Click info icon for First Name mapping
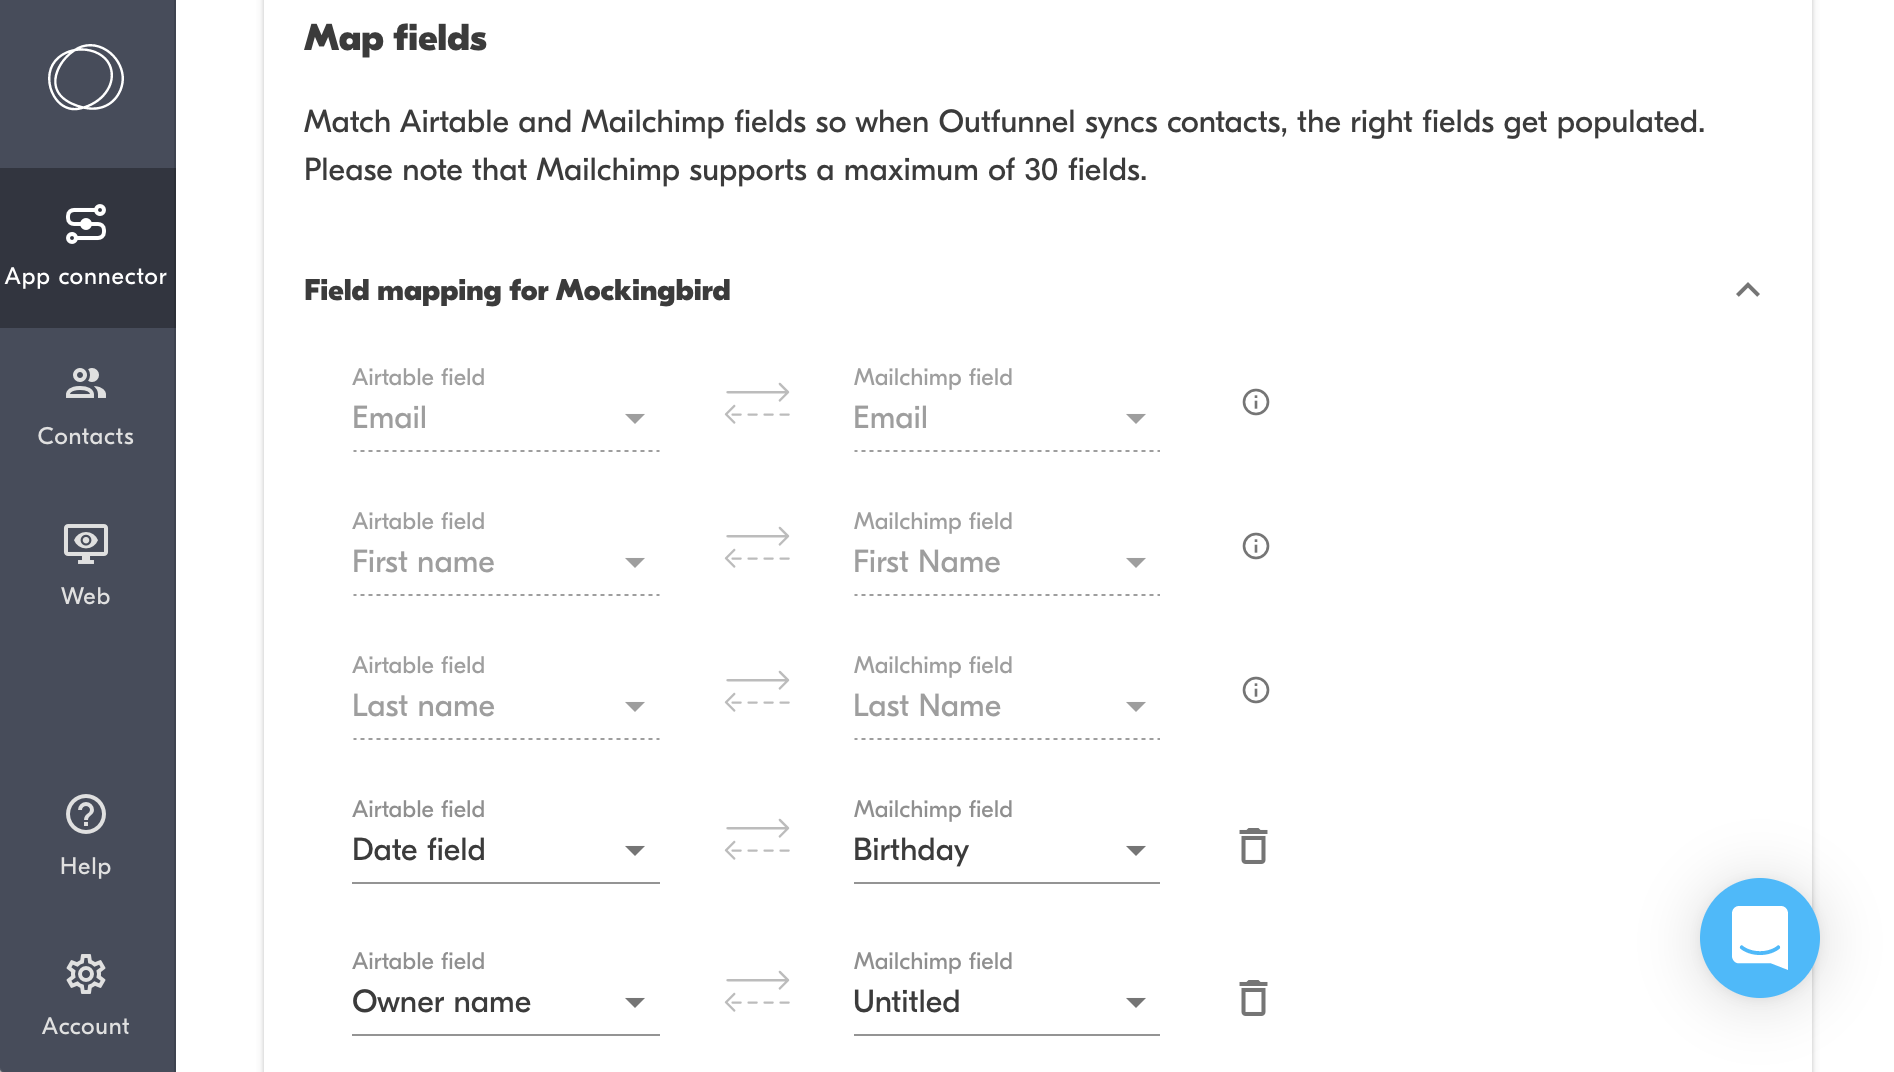Screen dimensions: 1894x1072 [1255, 546]
